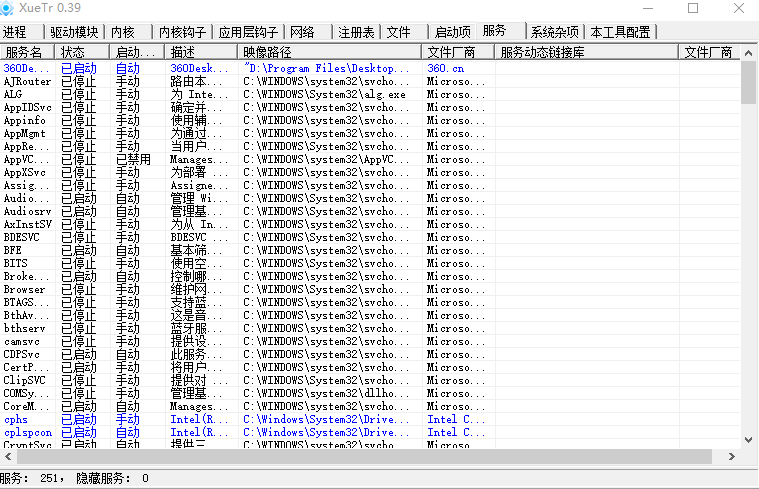The width and height of the screenshot is (759, 489).
Task: Open the 启动项 tab
Action: 449,32
